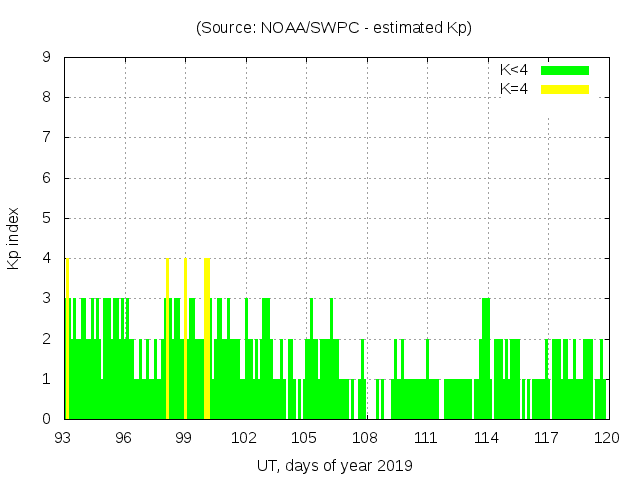
Task: Click the 'Kp index' y-axis label
Action: point(14,238)
